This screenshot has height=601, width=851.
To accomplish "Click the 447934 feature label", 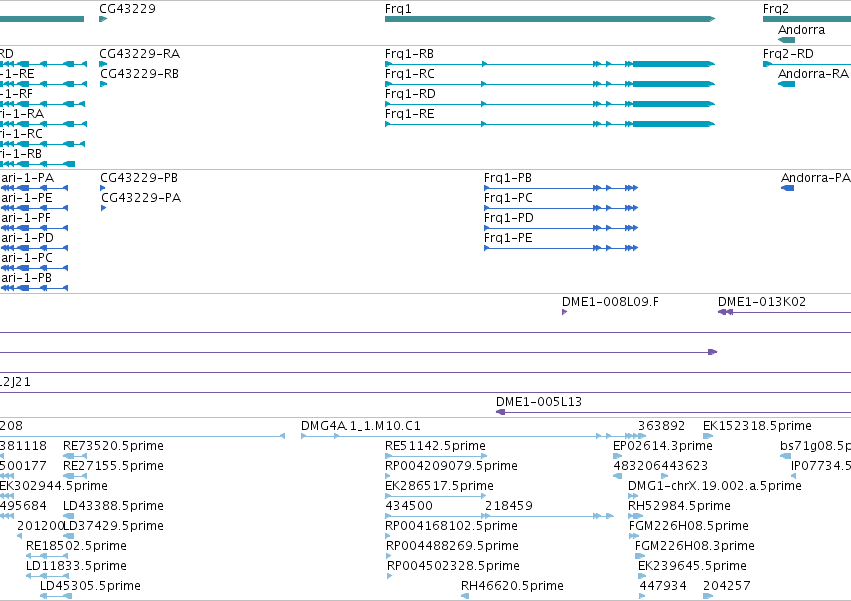I will (x=663, y=586).
